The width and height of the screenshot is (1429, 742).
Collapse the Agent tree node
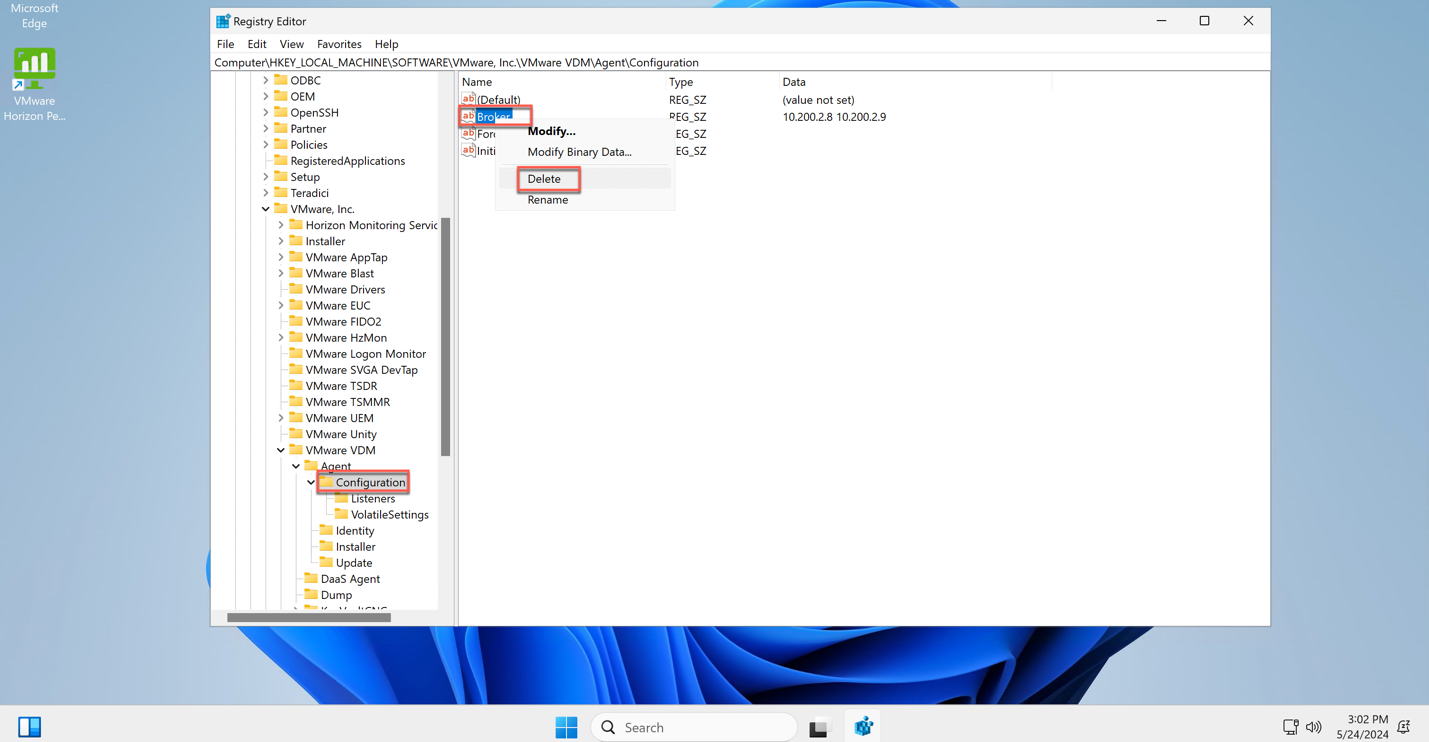coord(296,466)
